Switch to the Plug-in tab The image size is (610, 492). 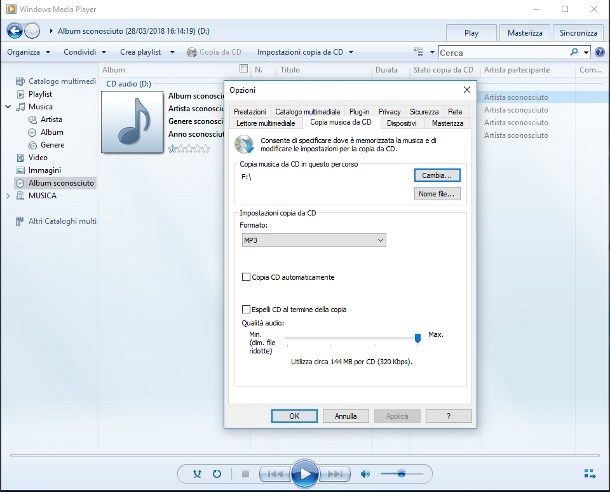[359, 112]
